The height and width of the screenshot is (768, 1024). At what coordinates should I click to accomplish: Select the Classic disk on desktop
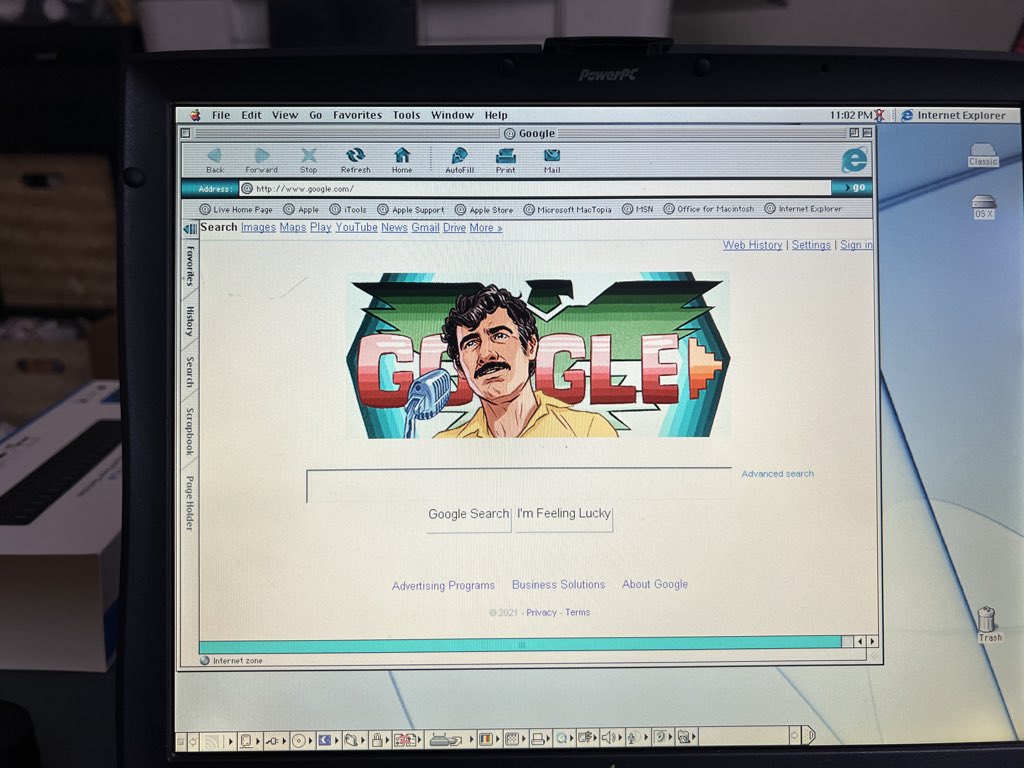click(x=983, y=155)
